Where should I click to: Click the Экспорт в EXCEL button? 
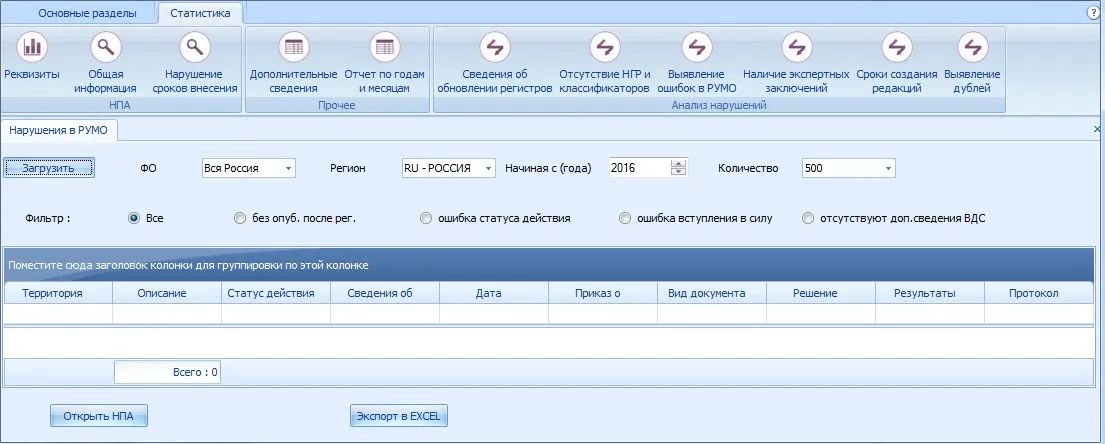click(x=399, y=416)
